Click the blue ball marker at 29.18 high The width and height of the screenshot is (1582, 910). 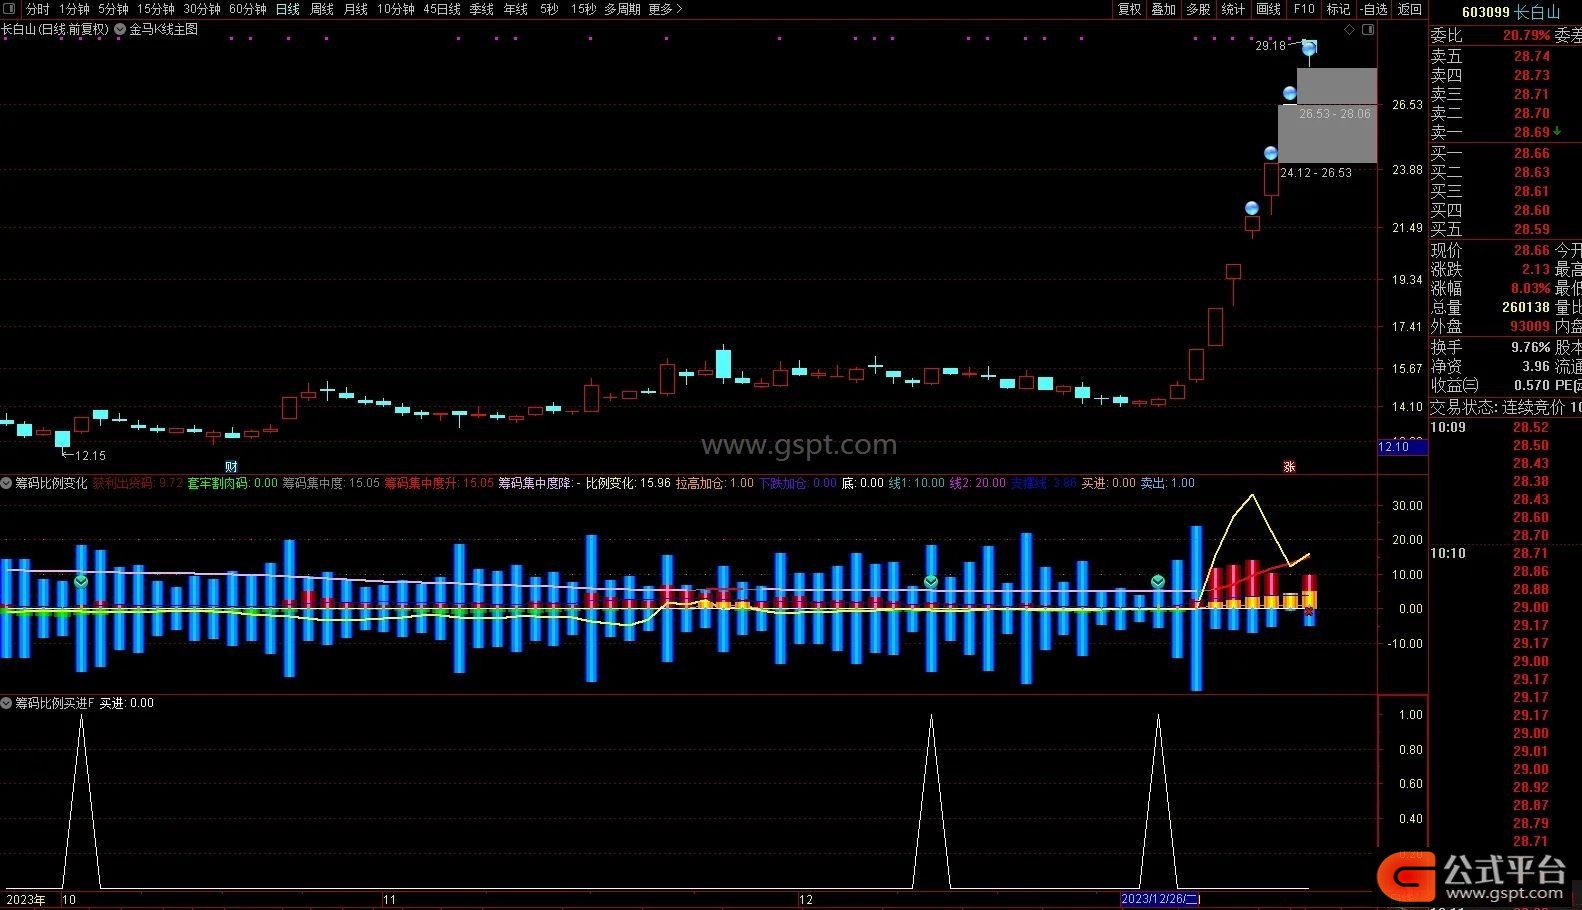coord(1309,48)
